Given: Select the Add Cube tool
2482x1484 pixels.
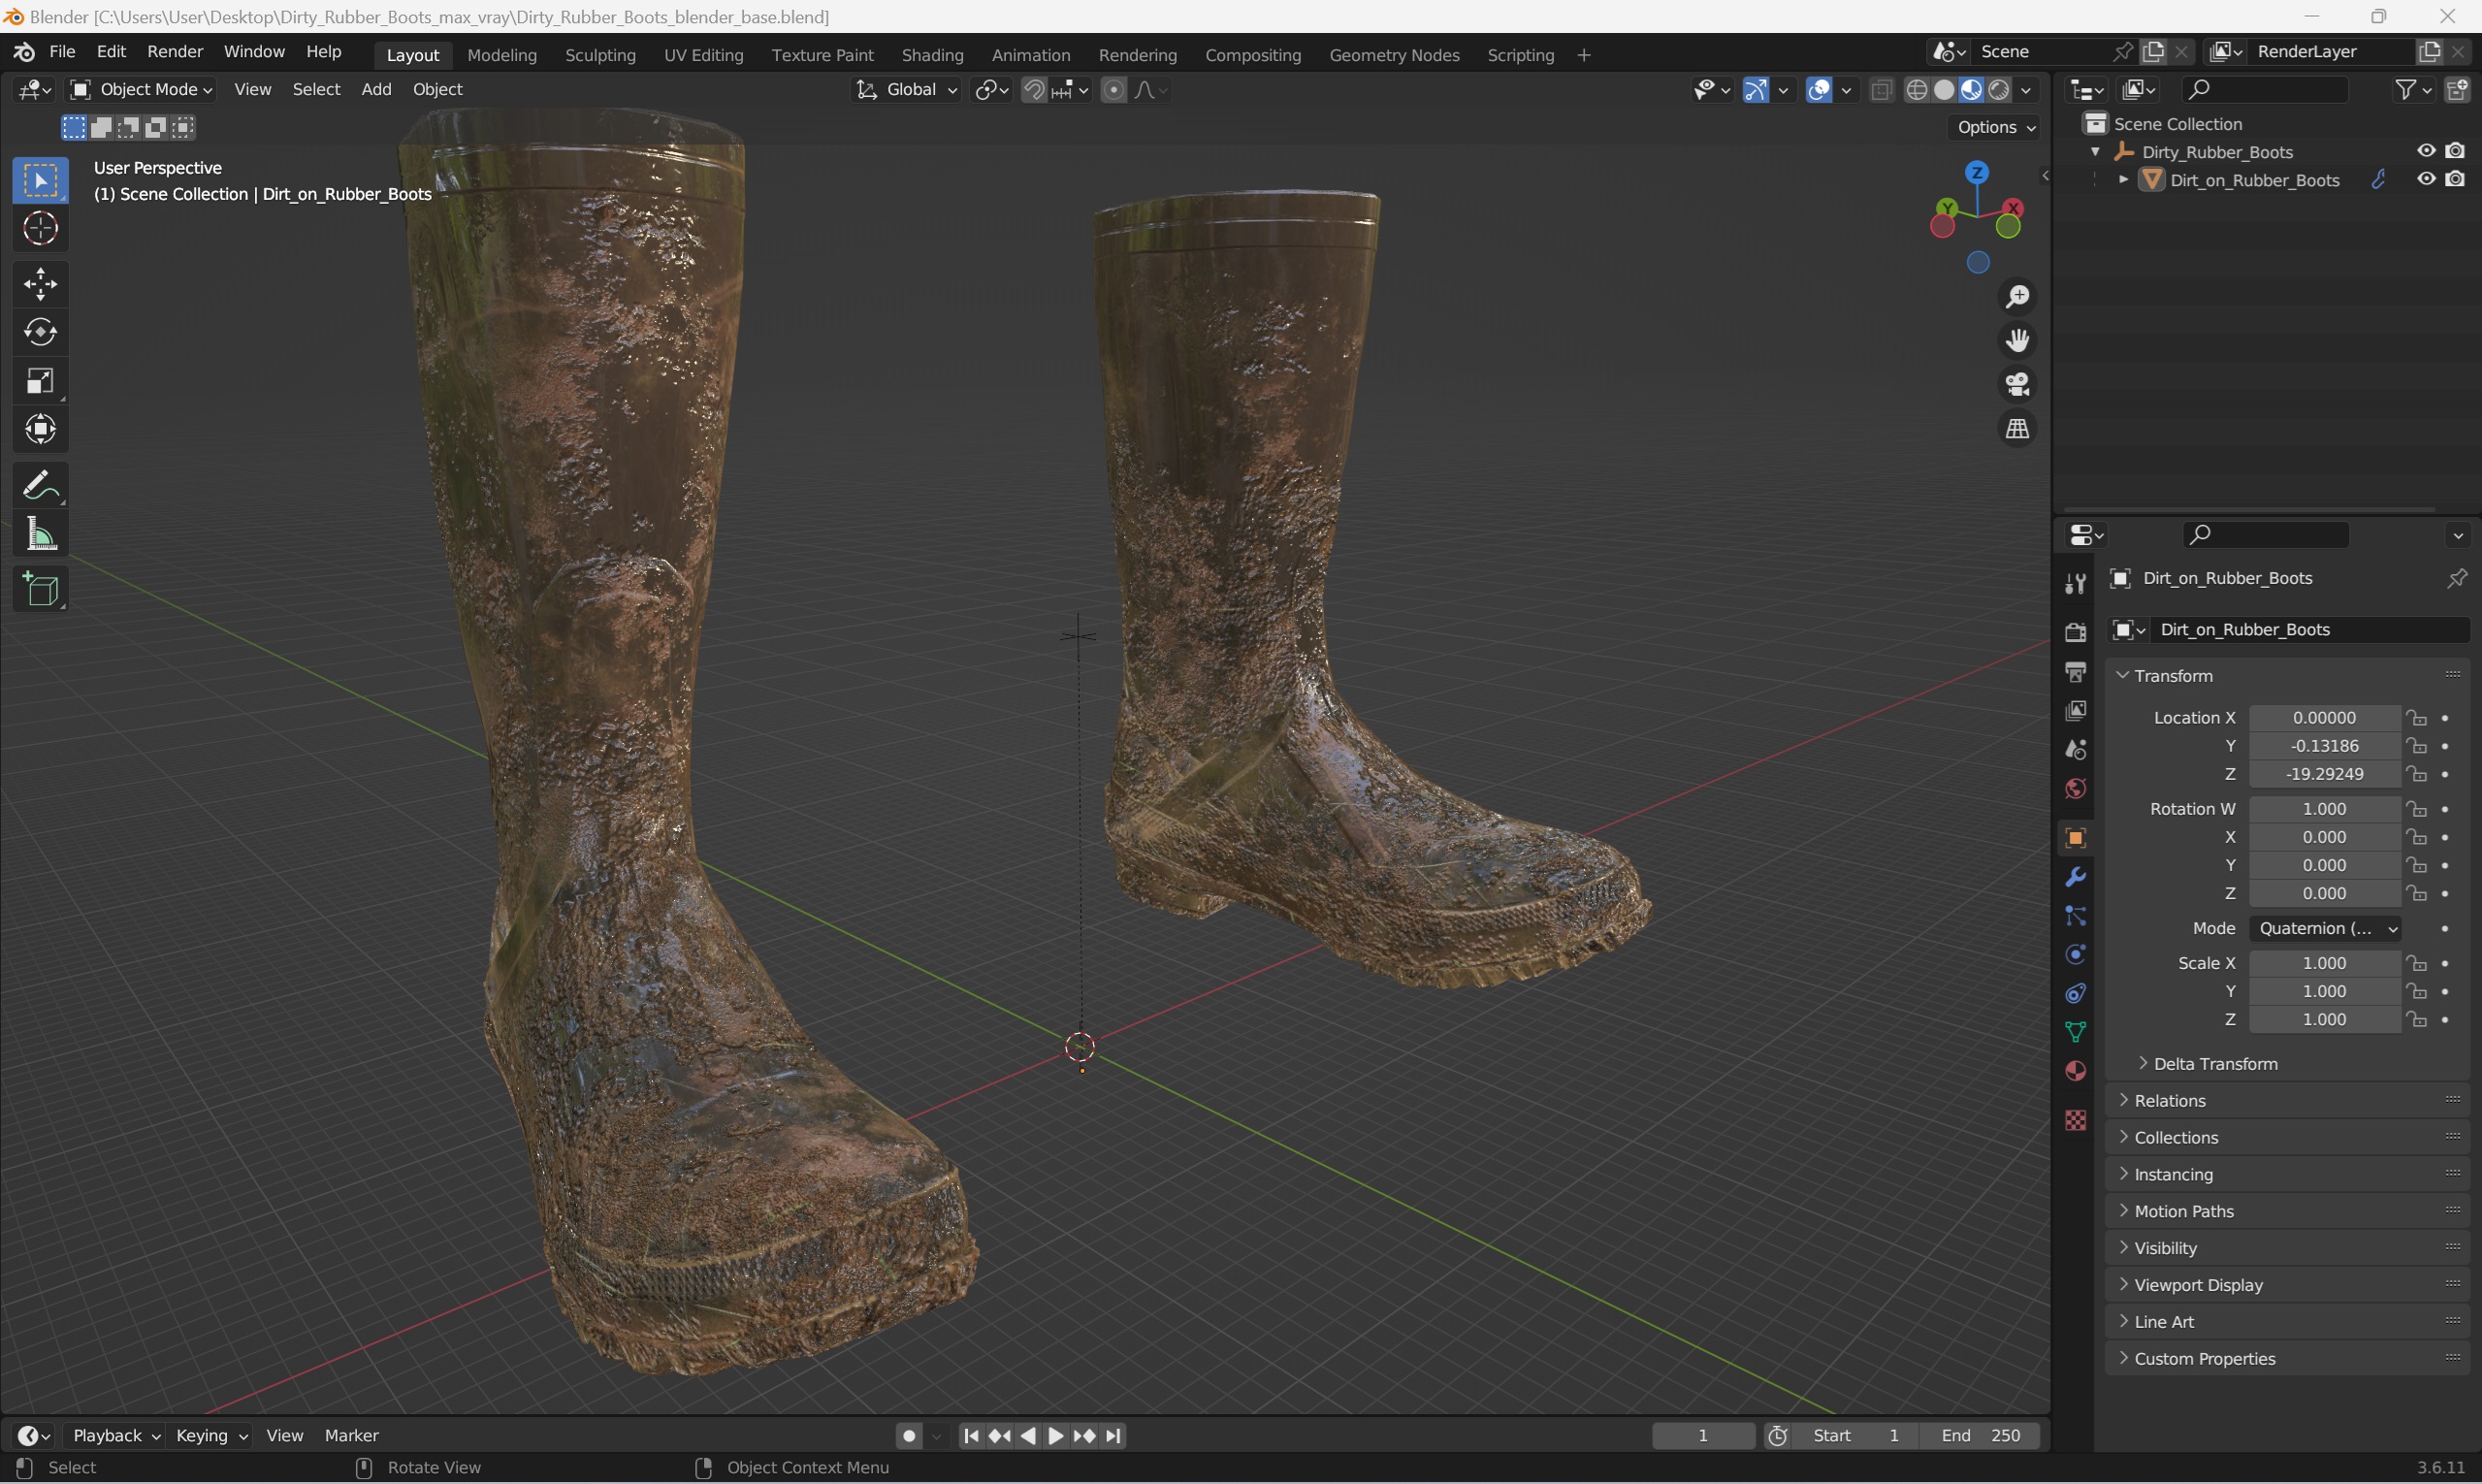Looking at the screenshot, I should tap(40, 590).
